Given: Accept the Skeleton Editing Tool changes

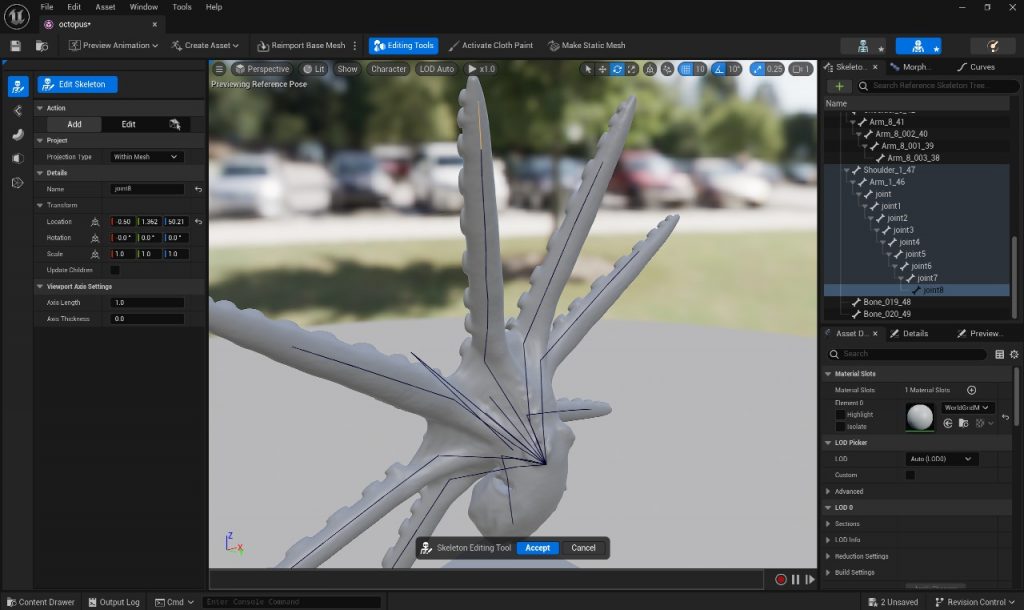Looking at the screenshot, I should (537, 548).
